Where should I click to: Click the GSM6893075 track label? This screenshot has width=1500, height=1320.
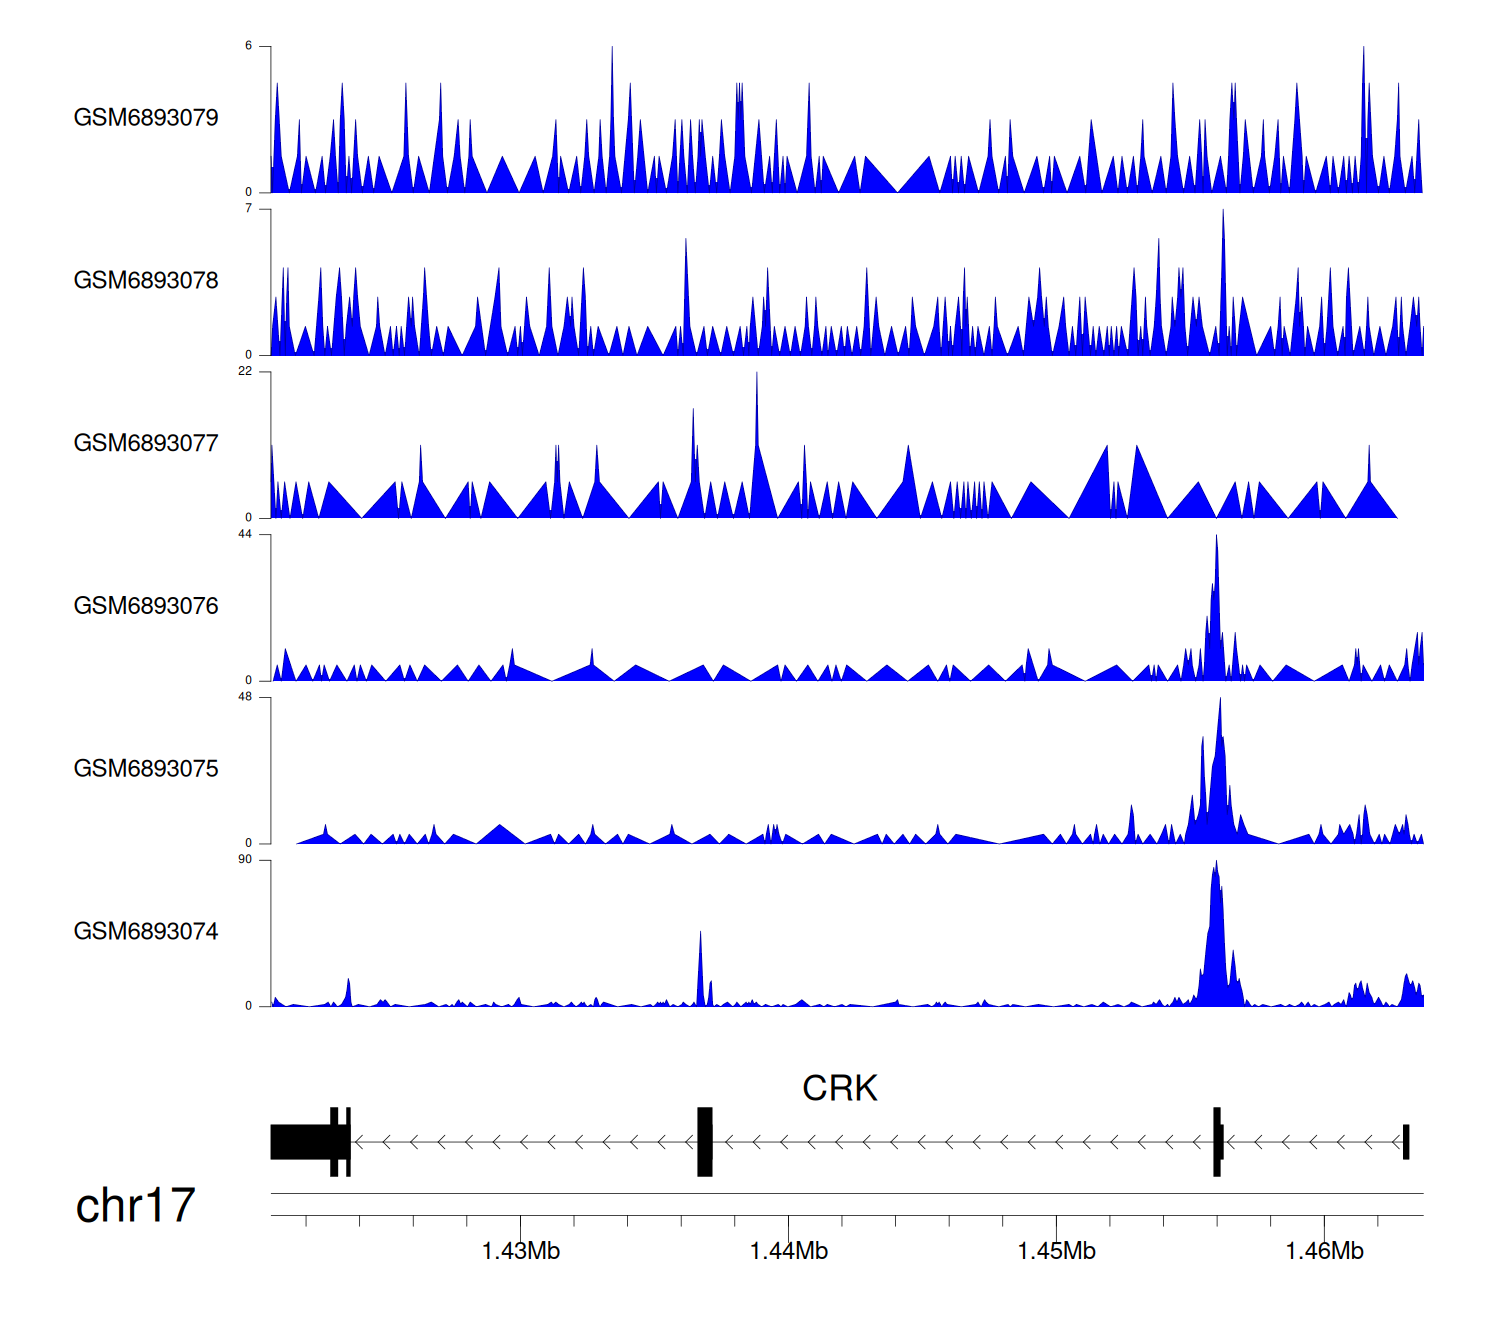click(x=146, y=769)
